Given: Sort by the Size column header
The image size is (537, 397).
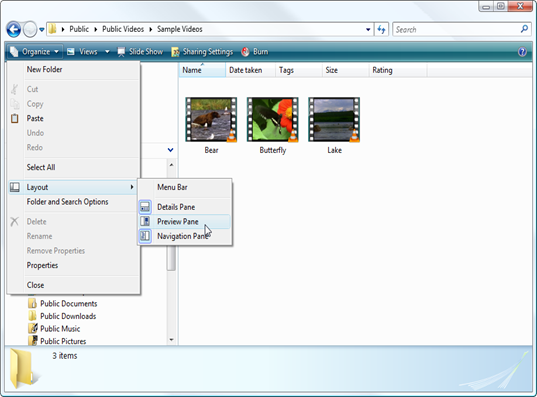Looking at the screenshot, I should coord(346,70).
